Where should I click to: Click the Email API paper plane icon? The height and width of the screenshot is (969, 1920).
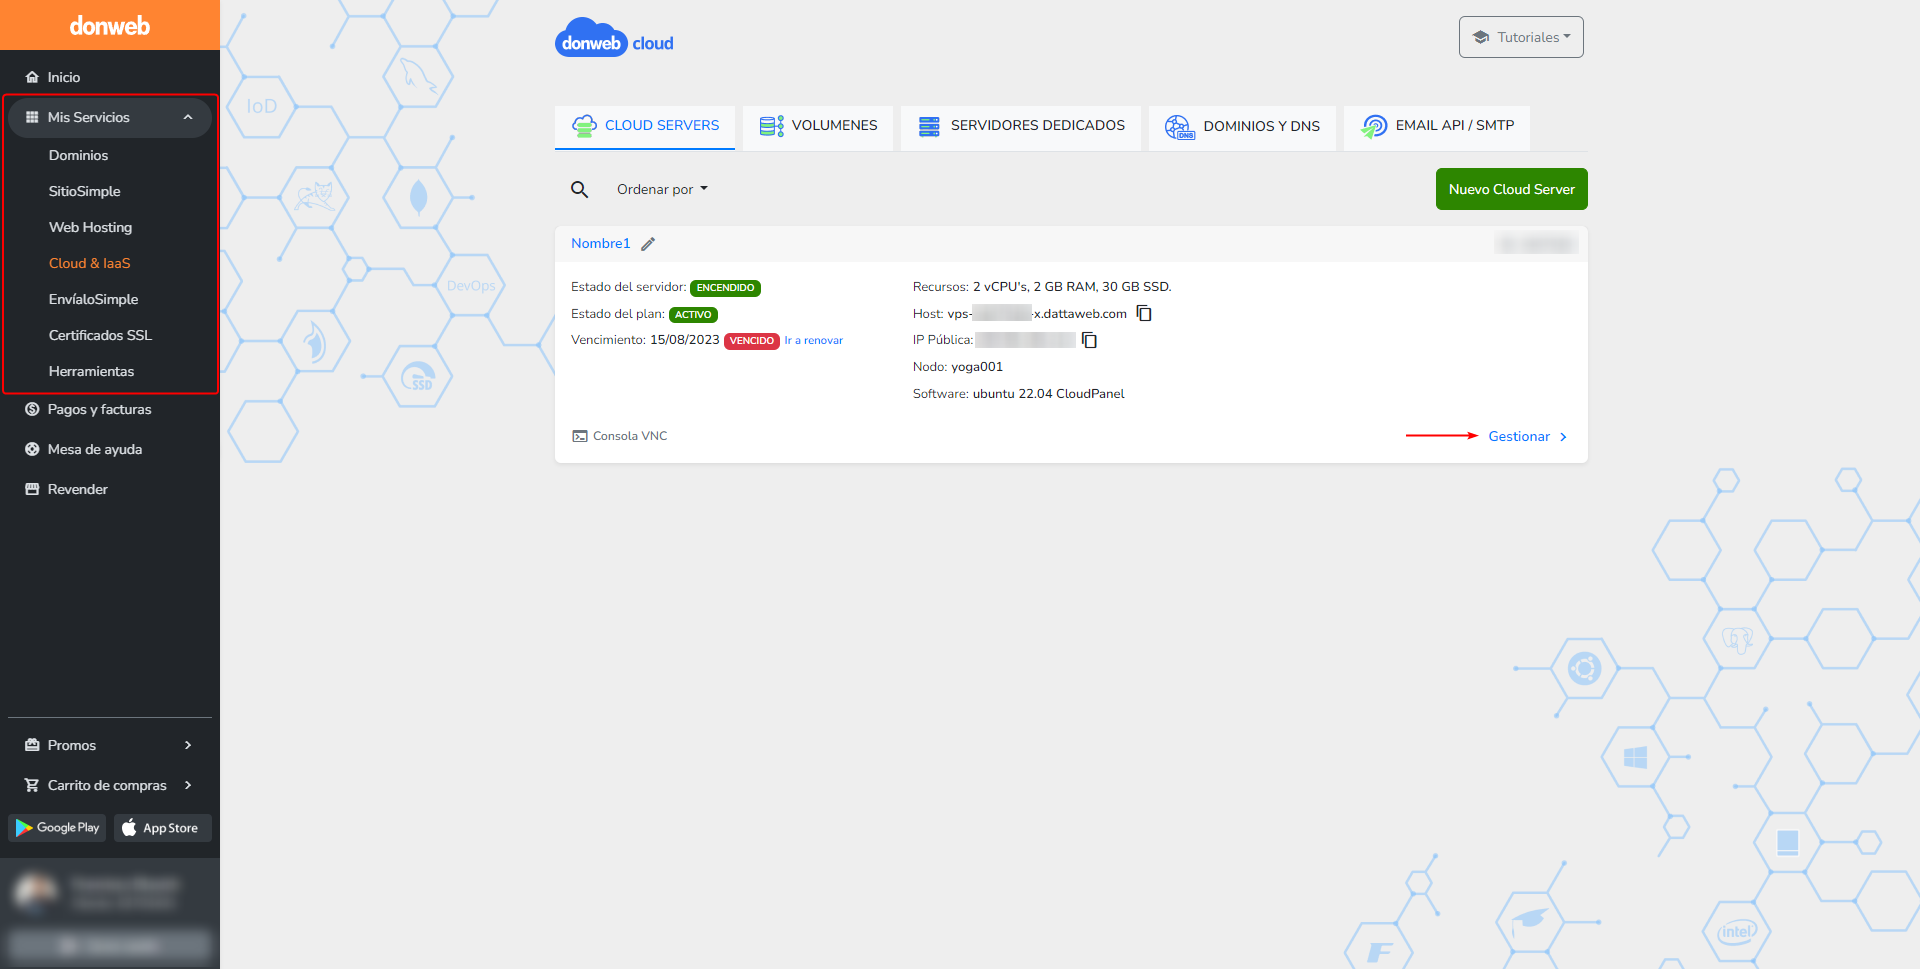click(1374, 126)
